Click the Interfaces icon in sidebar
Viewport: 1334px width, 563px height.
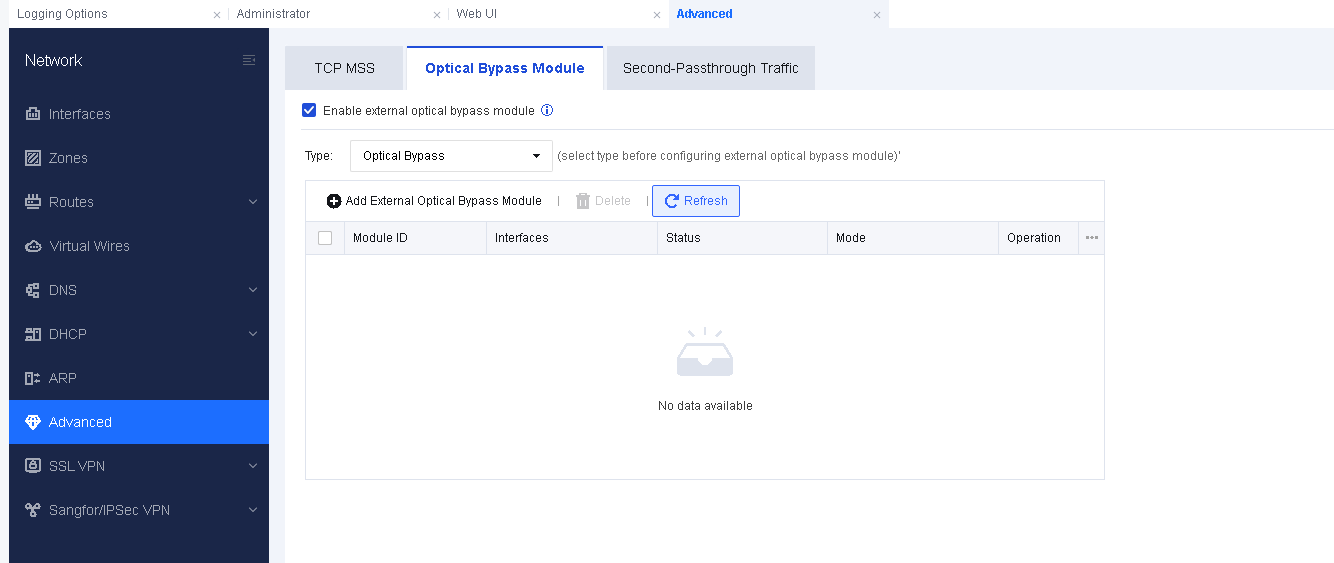coord(32,114)
